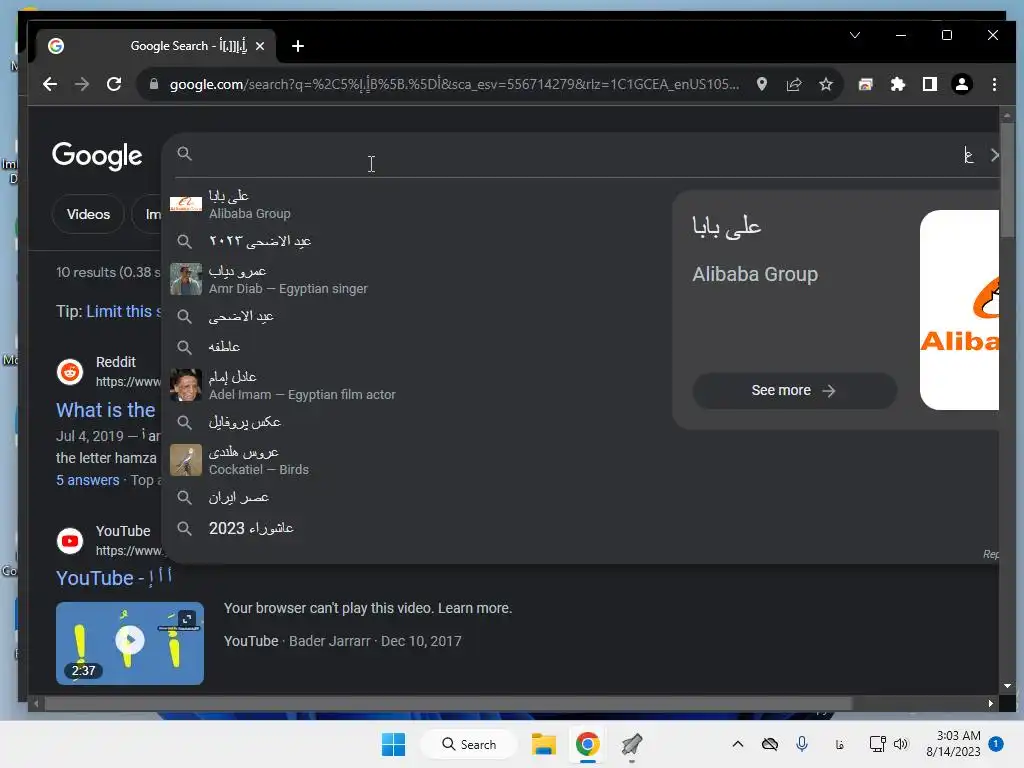
Task: View site info via the padlock icon
Action: pos(154,84)
